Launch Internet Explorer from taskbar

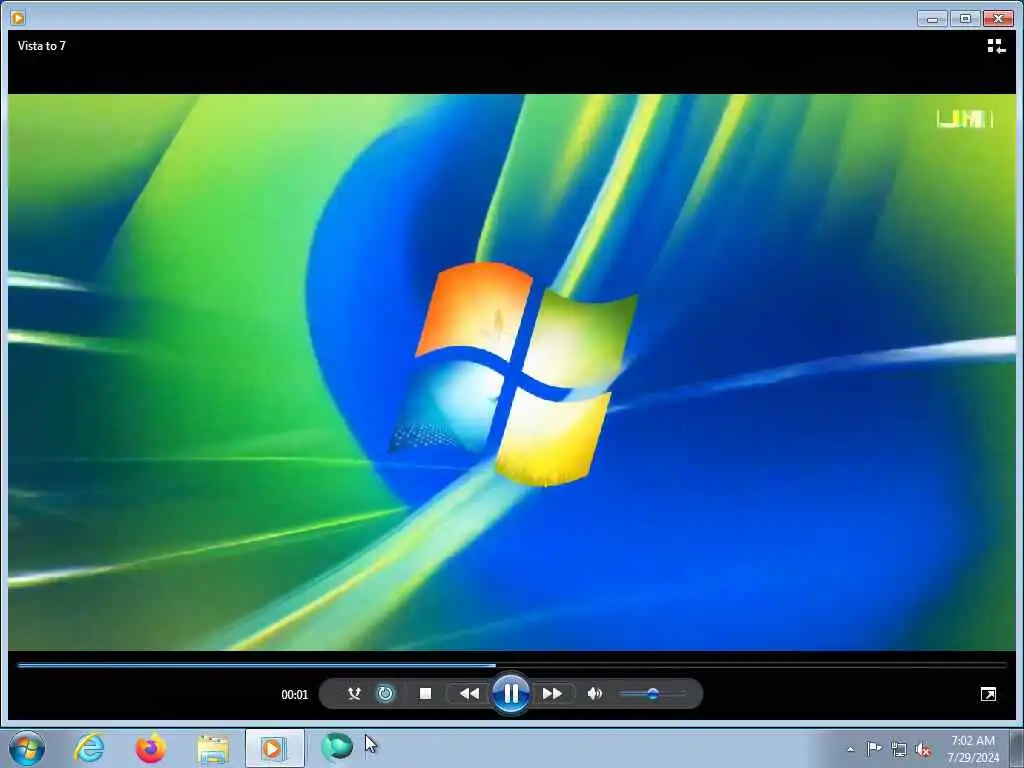pyautogui.click(x=89, y=748)
